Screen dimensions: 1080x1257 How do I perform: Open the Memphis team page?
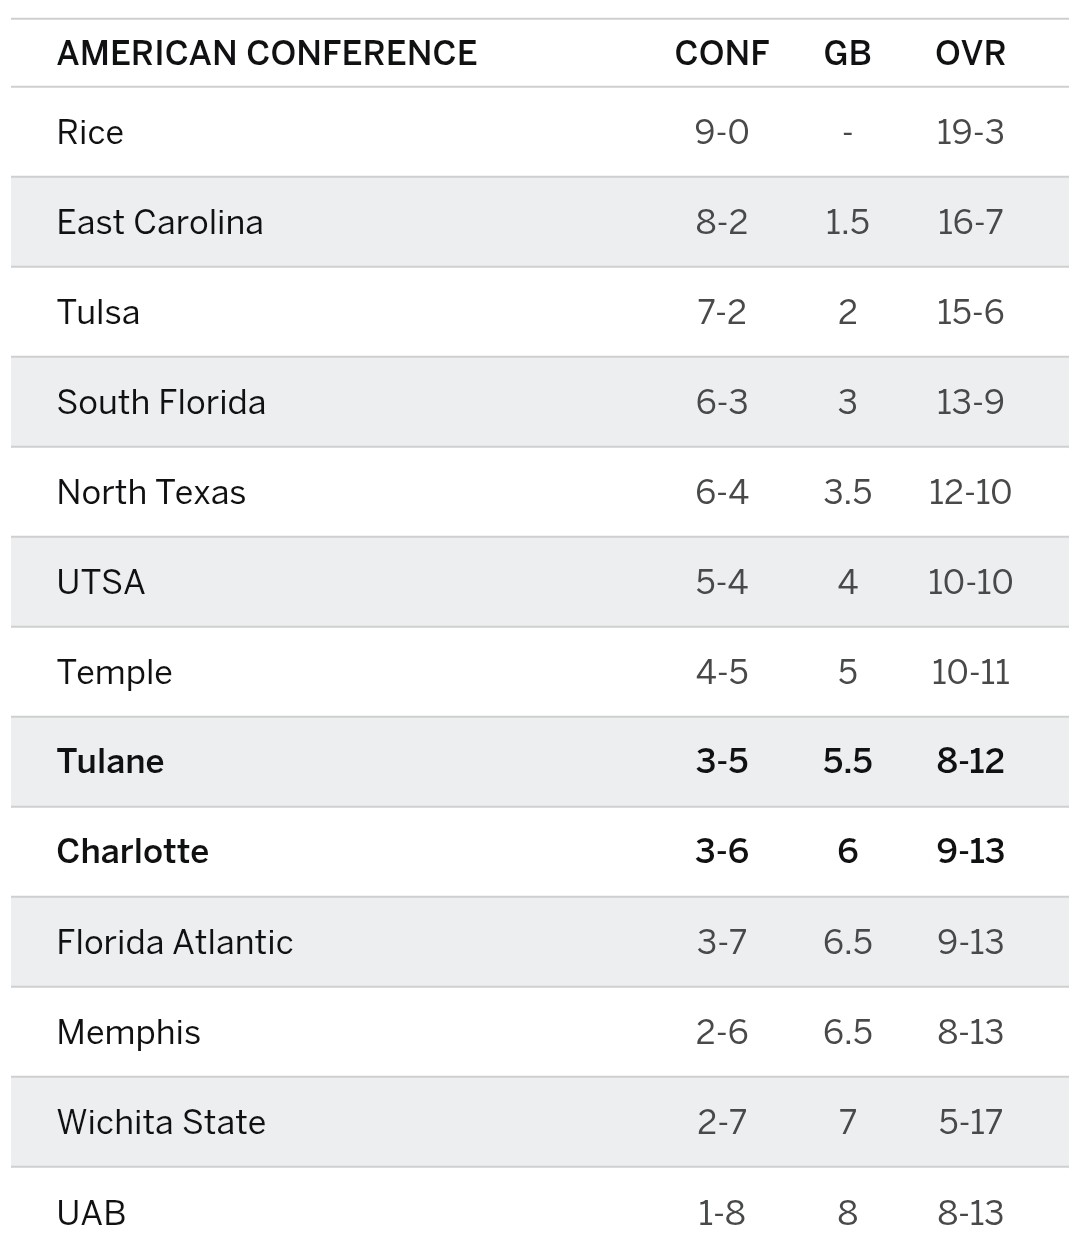pos(128,1032)
